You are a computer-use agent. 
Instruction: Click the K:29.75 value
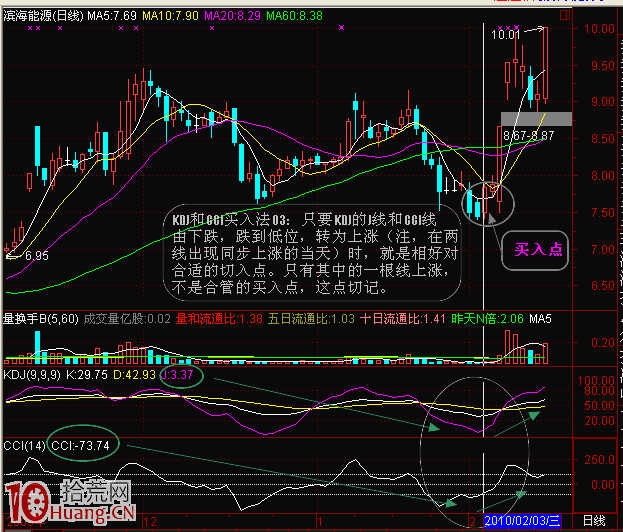[87, 375]
